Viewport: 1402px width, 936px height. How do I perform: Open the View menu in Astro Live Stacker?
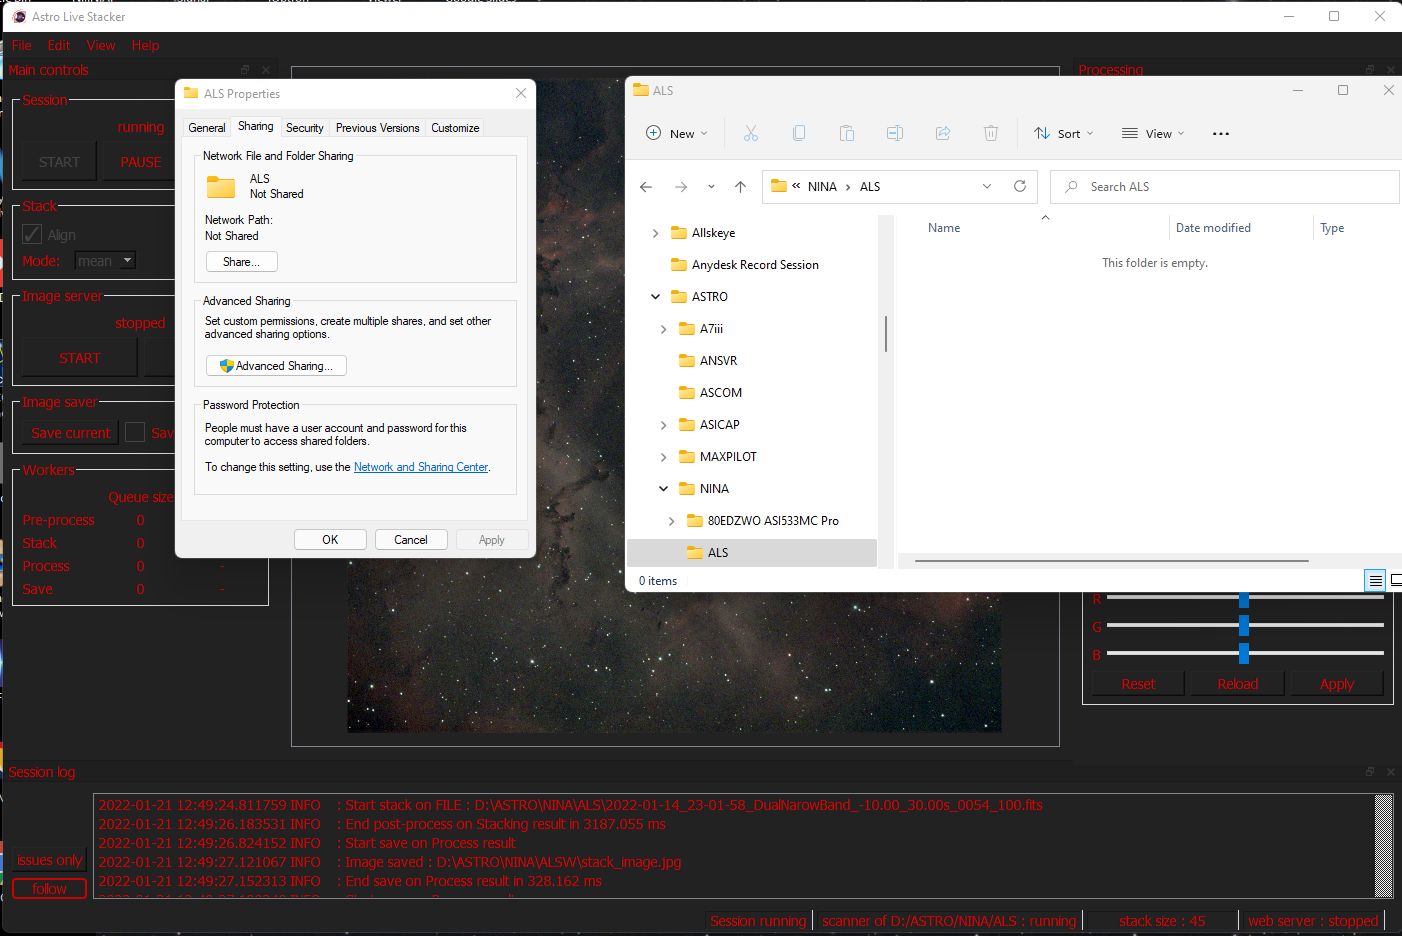pyautogui.click(x=101, y=45)
